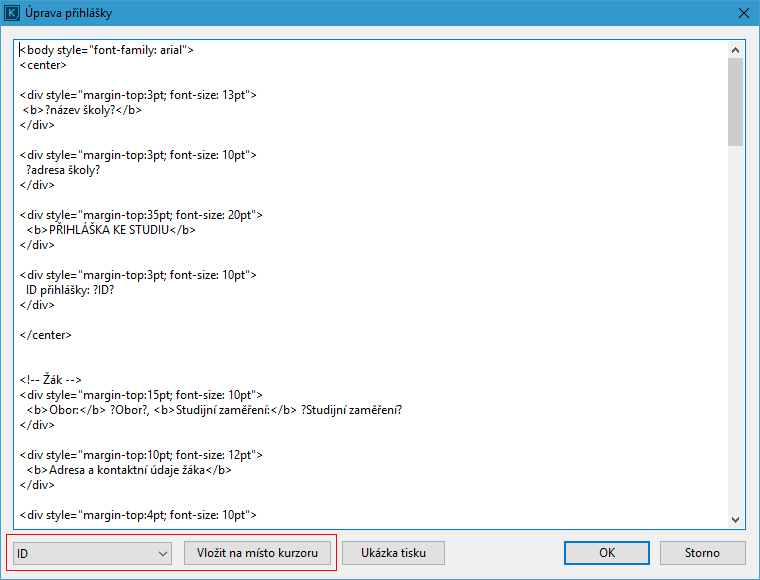The height and width of the screenshot is (580, 760).
Task: Click the application icon in the title bar
Action: click(14, 14)
